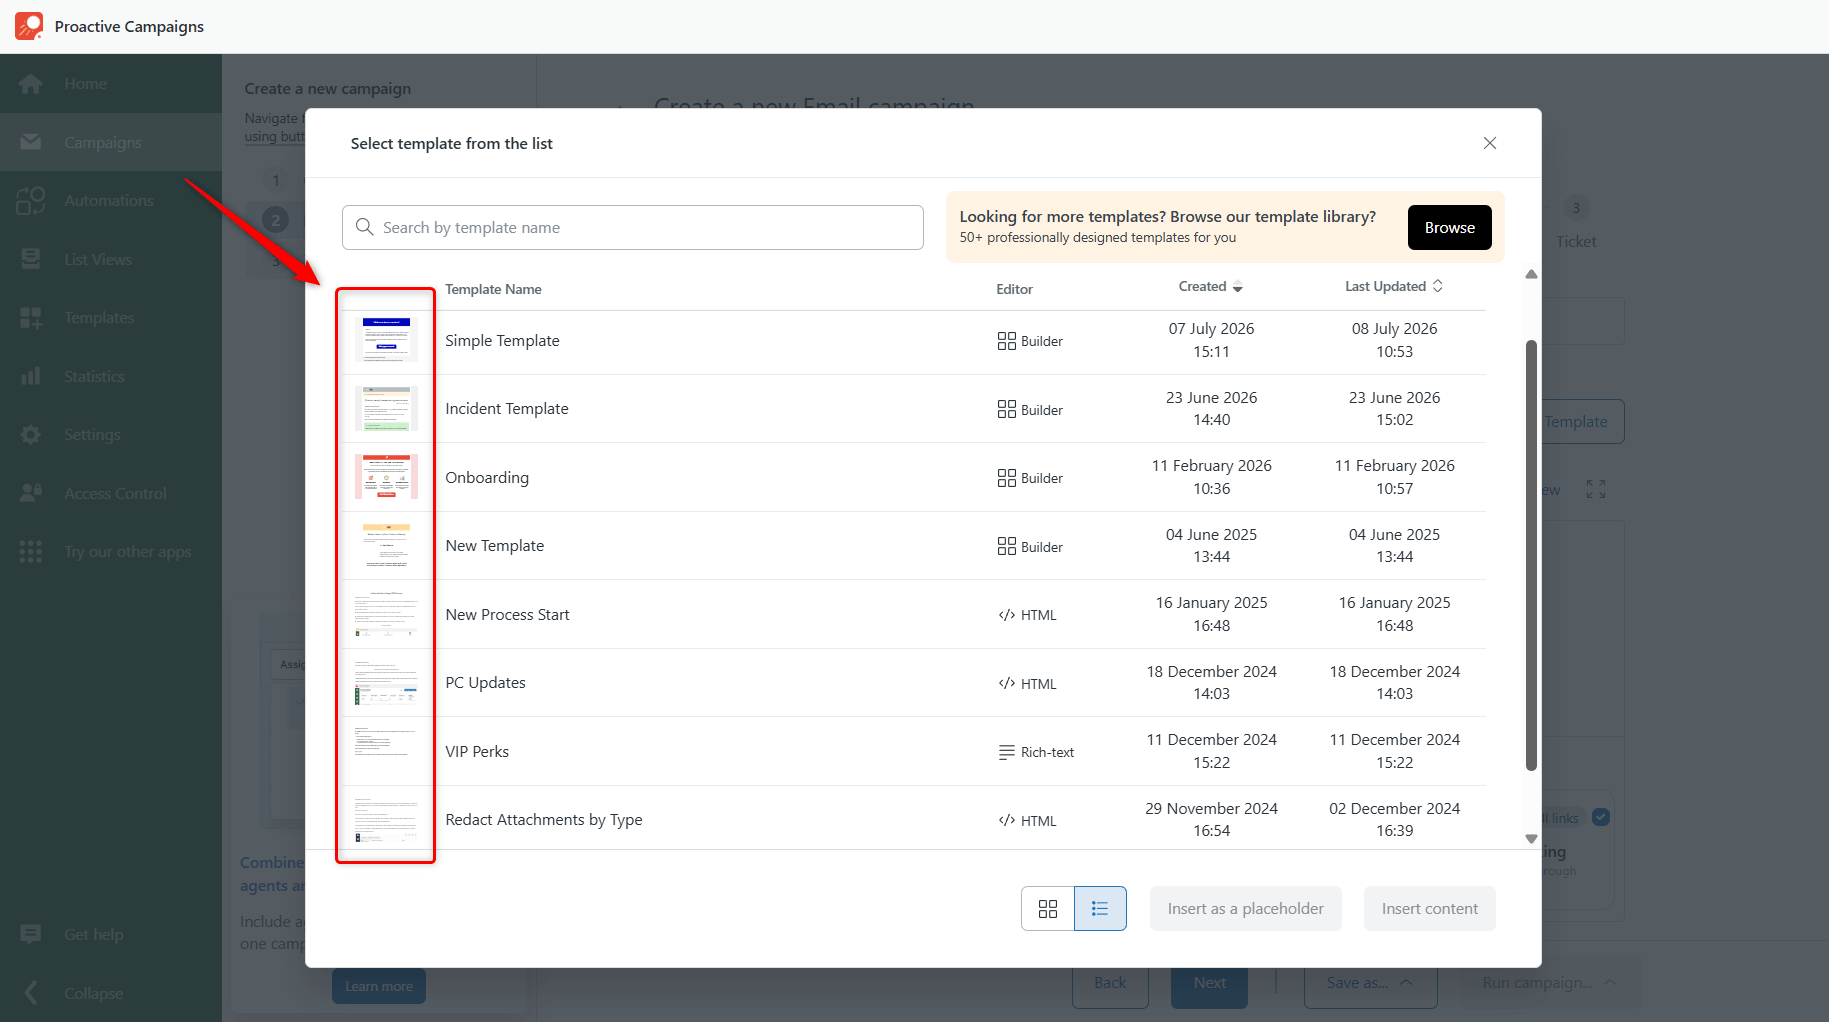Viewport: 1829px width, 1022px height.
Task: Click the Access Control people icon
Action: pos(31,493)
